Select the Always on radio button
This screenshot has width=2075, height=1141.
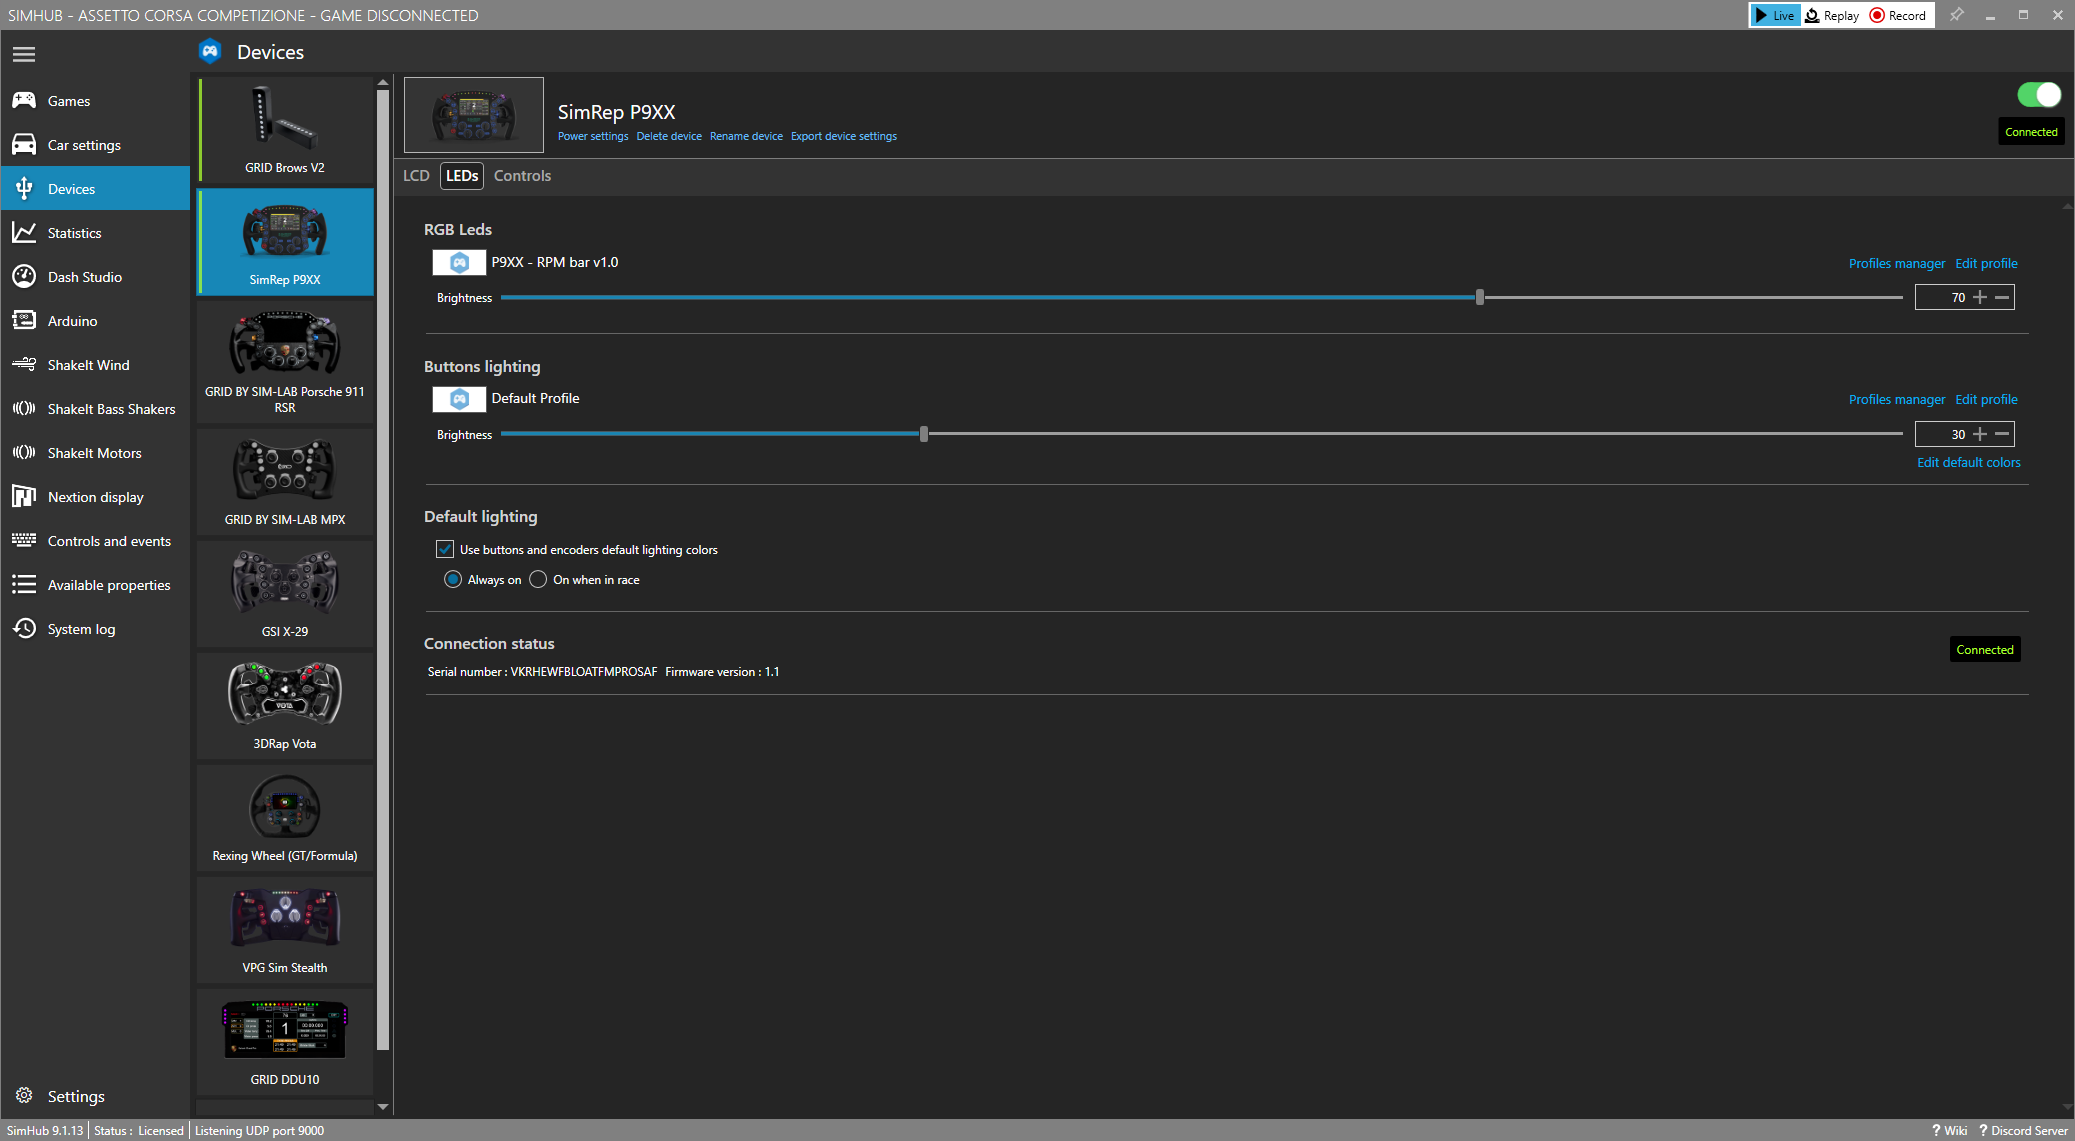point(453,579)
